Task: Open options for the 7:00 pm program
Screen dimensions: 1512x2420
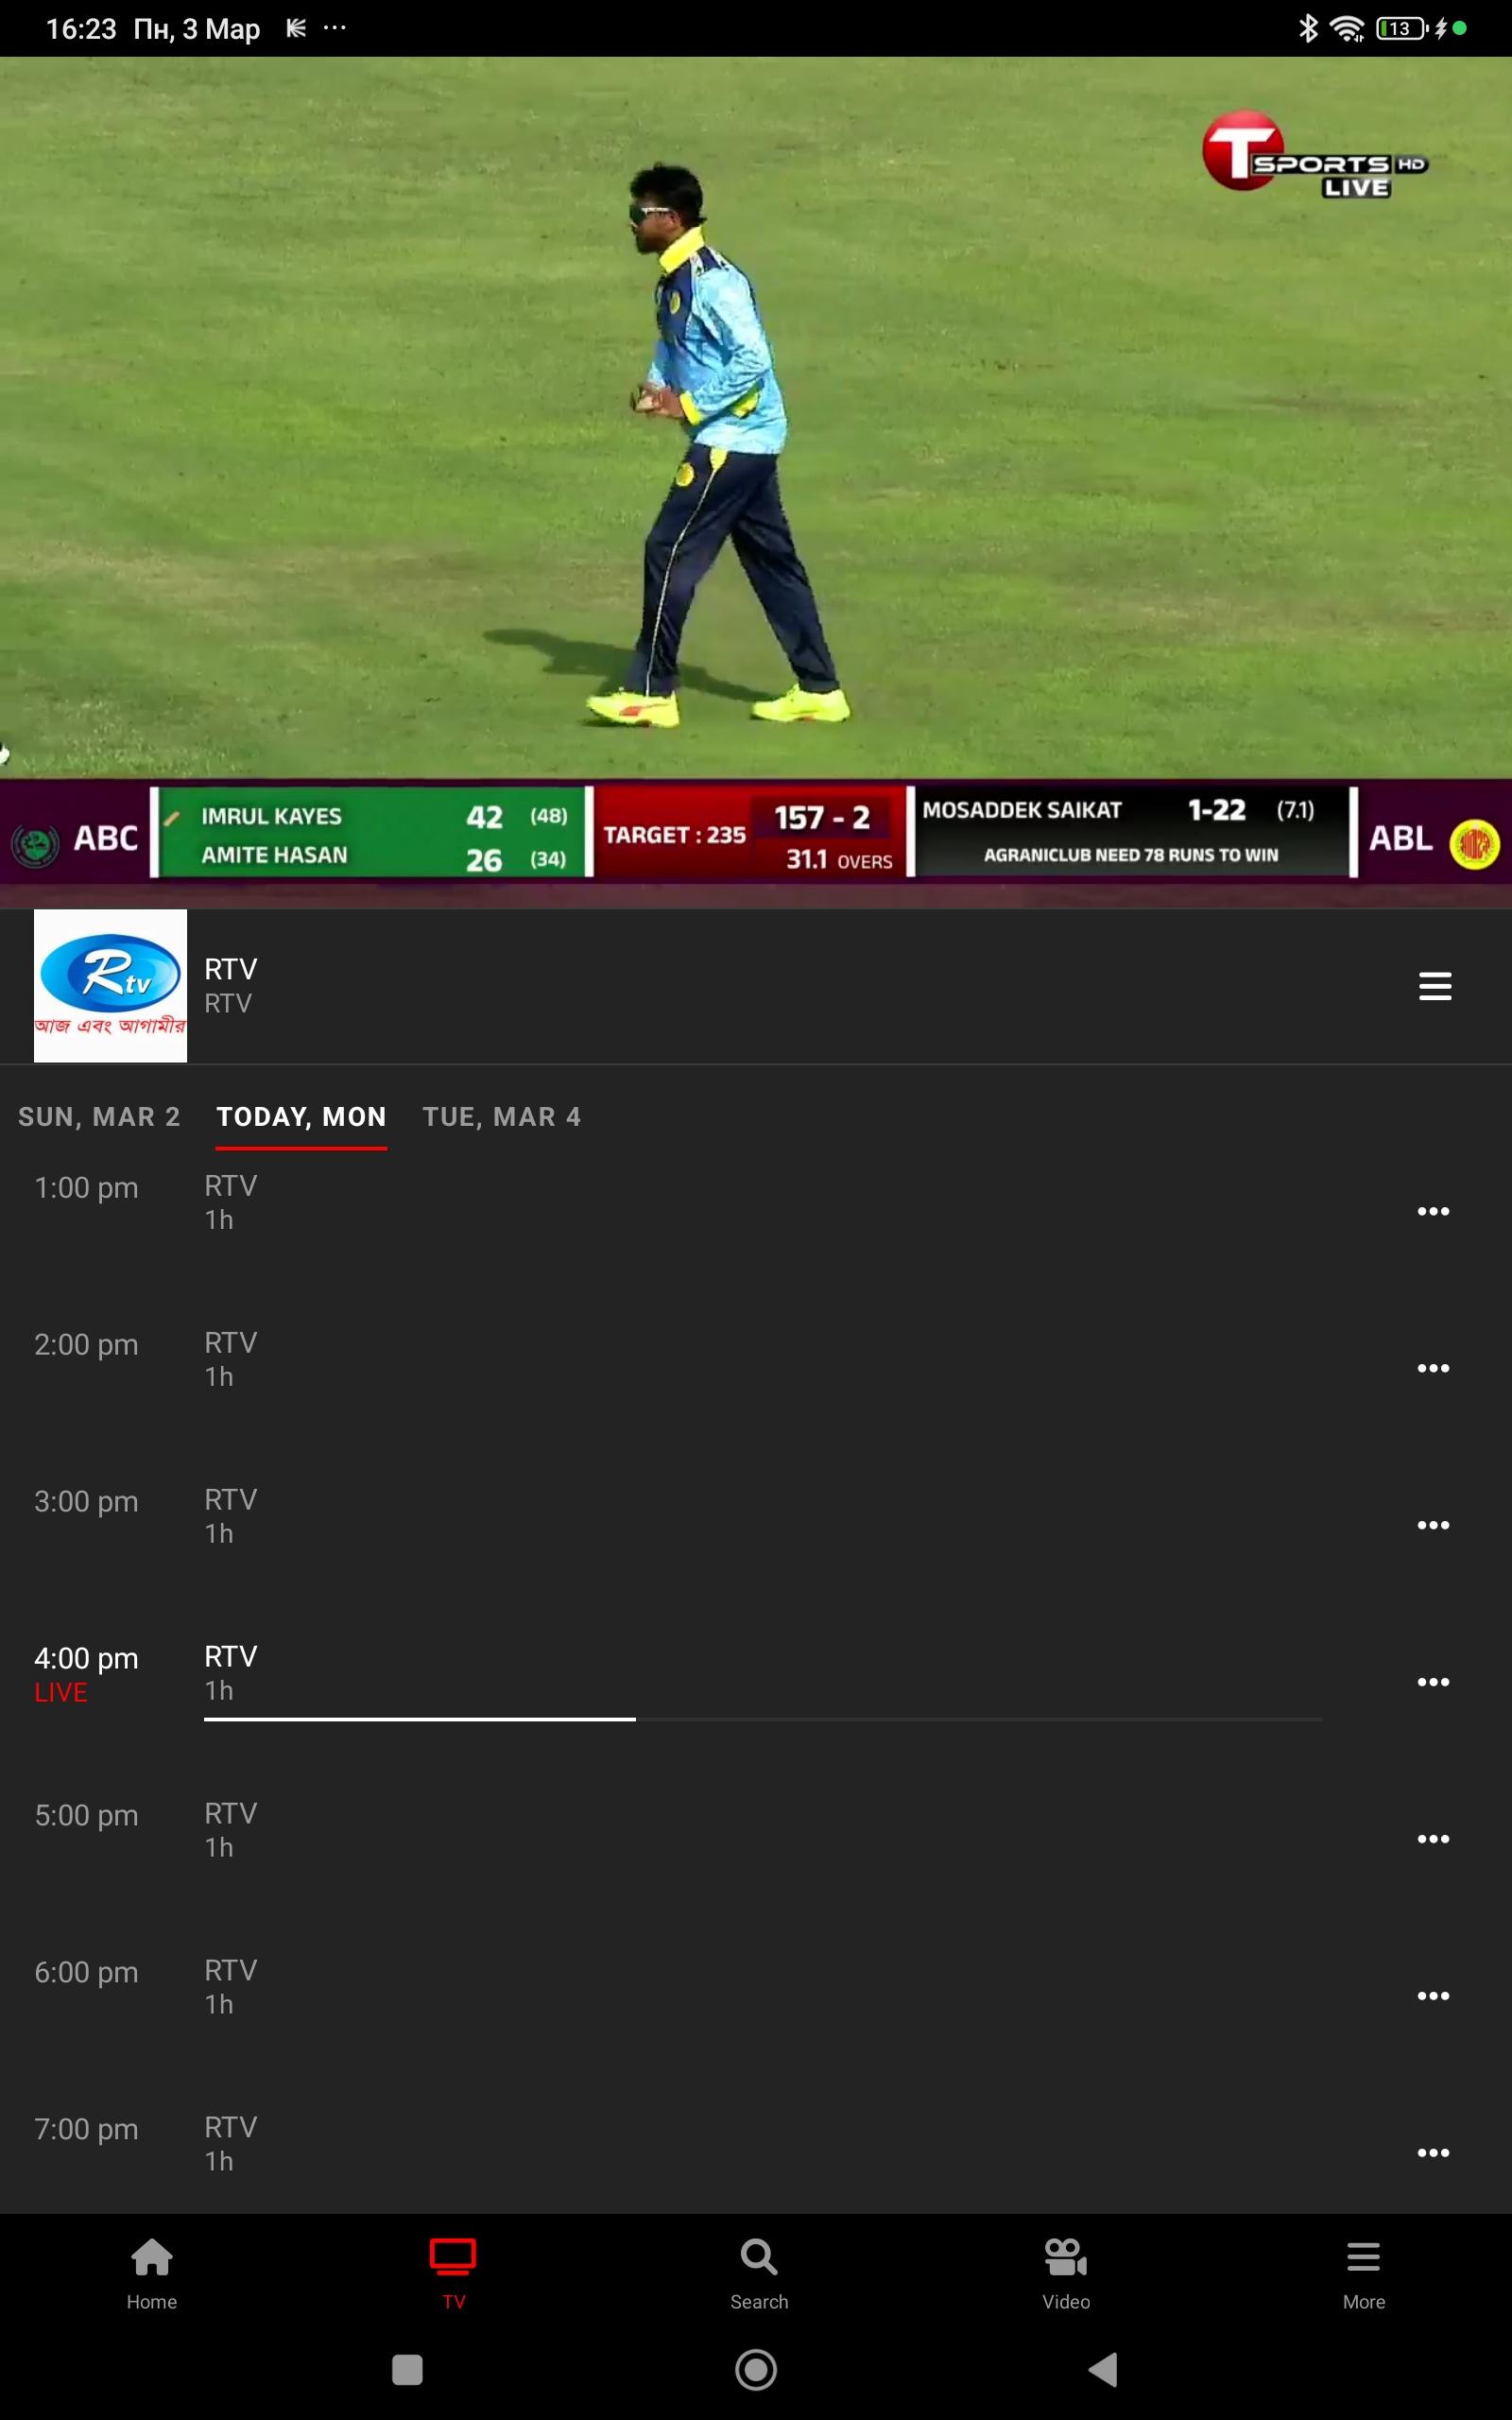Action: 1433,2153
